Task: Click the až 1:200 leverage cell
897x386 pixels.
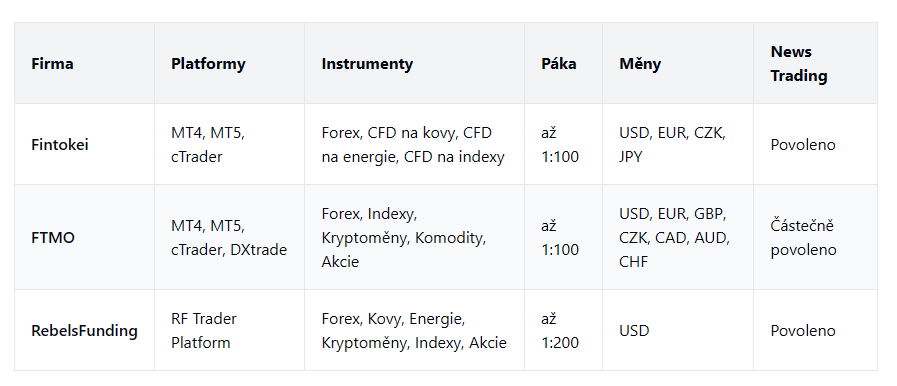Action: point(563,331)
